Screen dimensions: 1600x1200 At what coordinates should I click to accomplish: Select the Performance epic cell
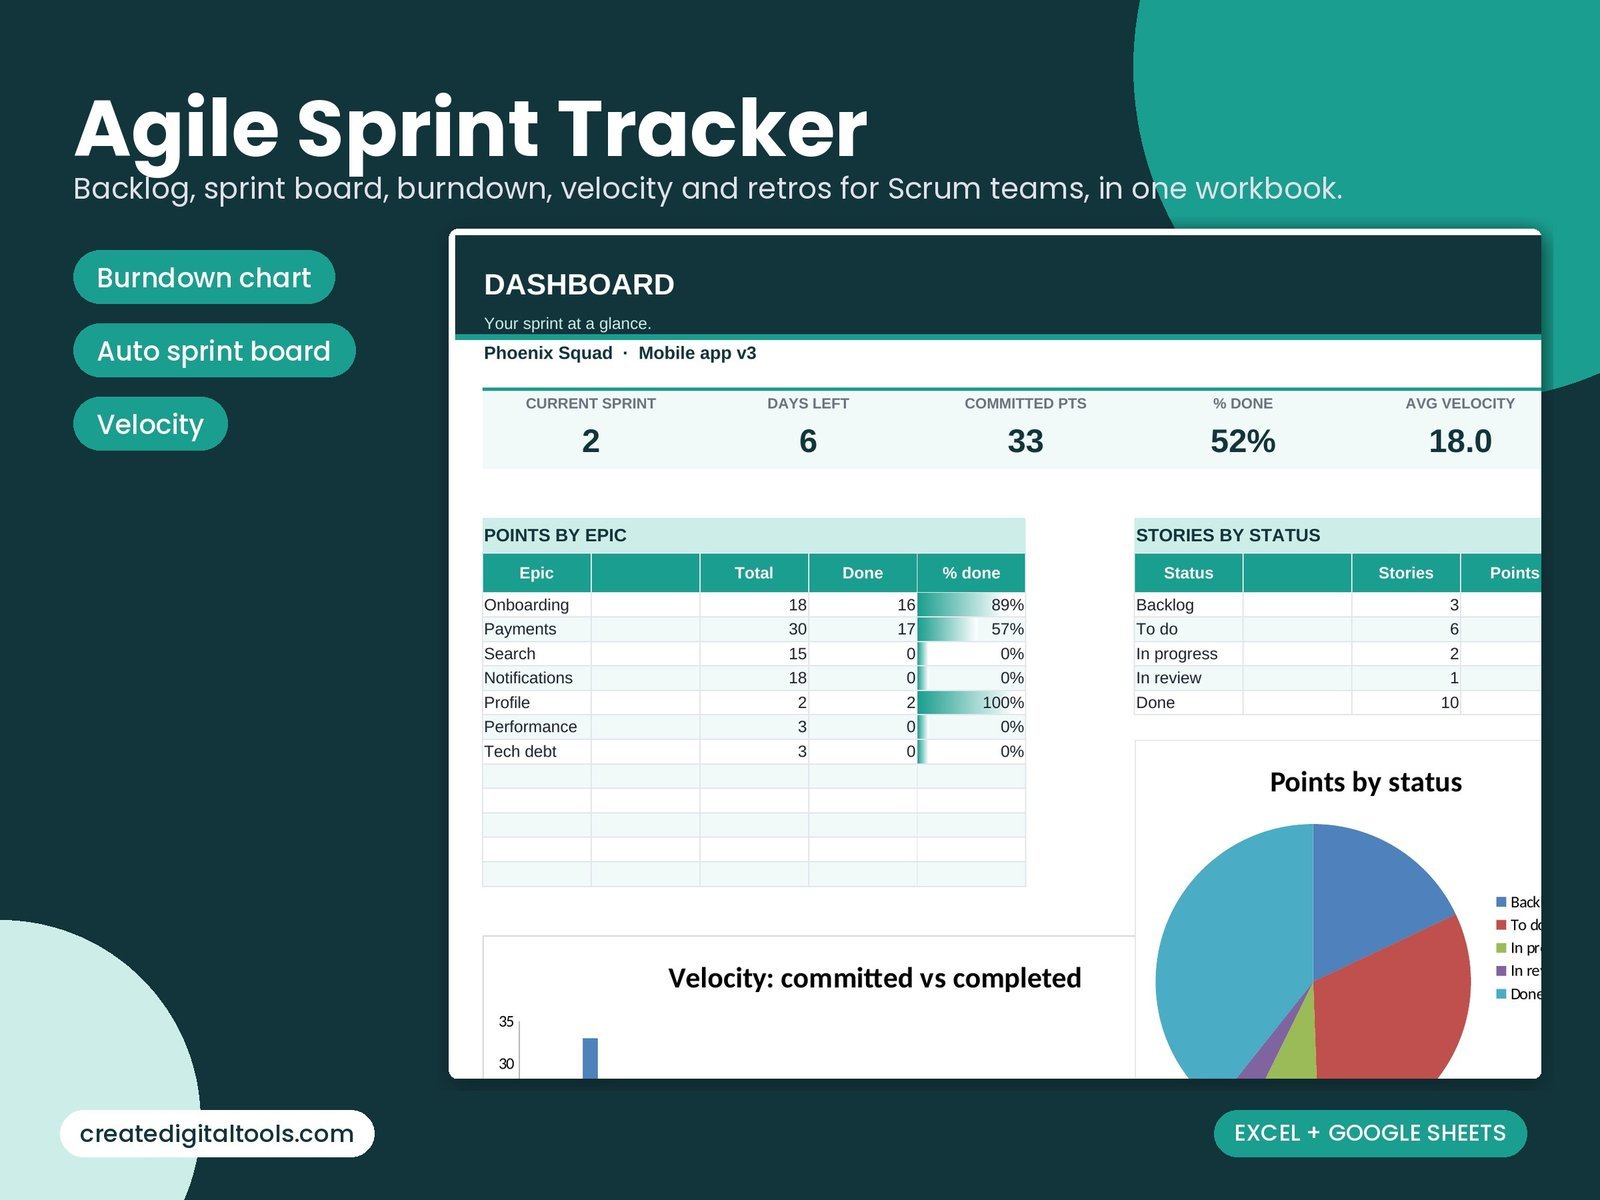click(x=536, y=727)
